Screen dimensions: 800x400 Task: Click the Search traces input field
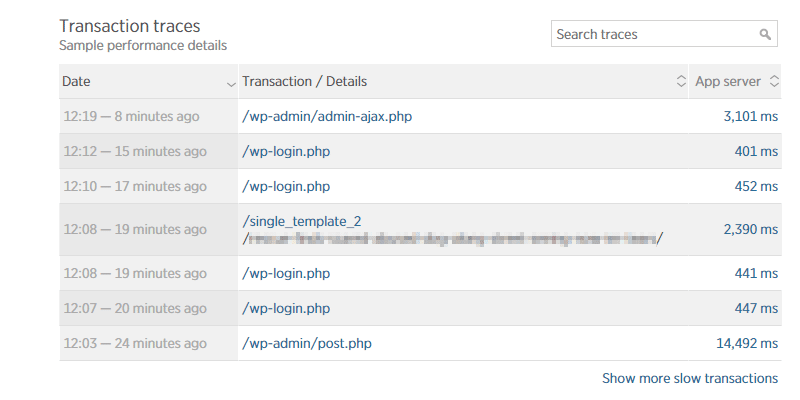[652, 35]
